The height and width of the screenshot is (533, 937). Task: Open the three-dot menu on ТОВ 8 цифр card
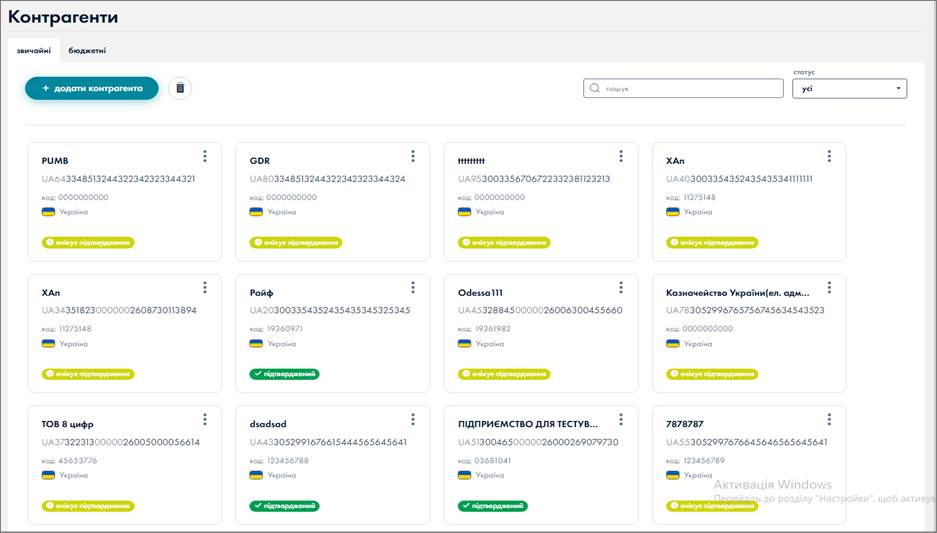(205, 419)
